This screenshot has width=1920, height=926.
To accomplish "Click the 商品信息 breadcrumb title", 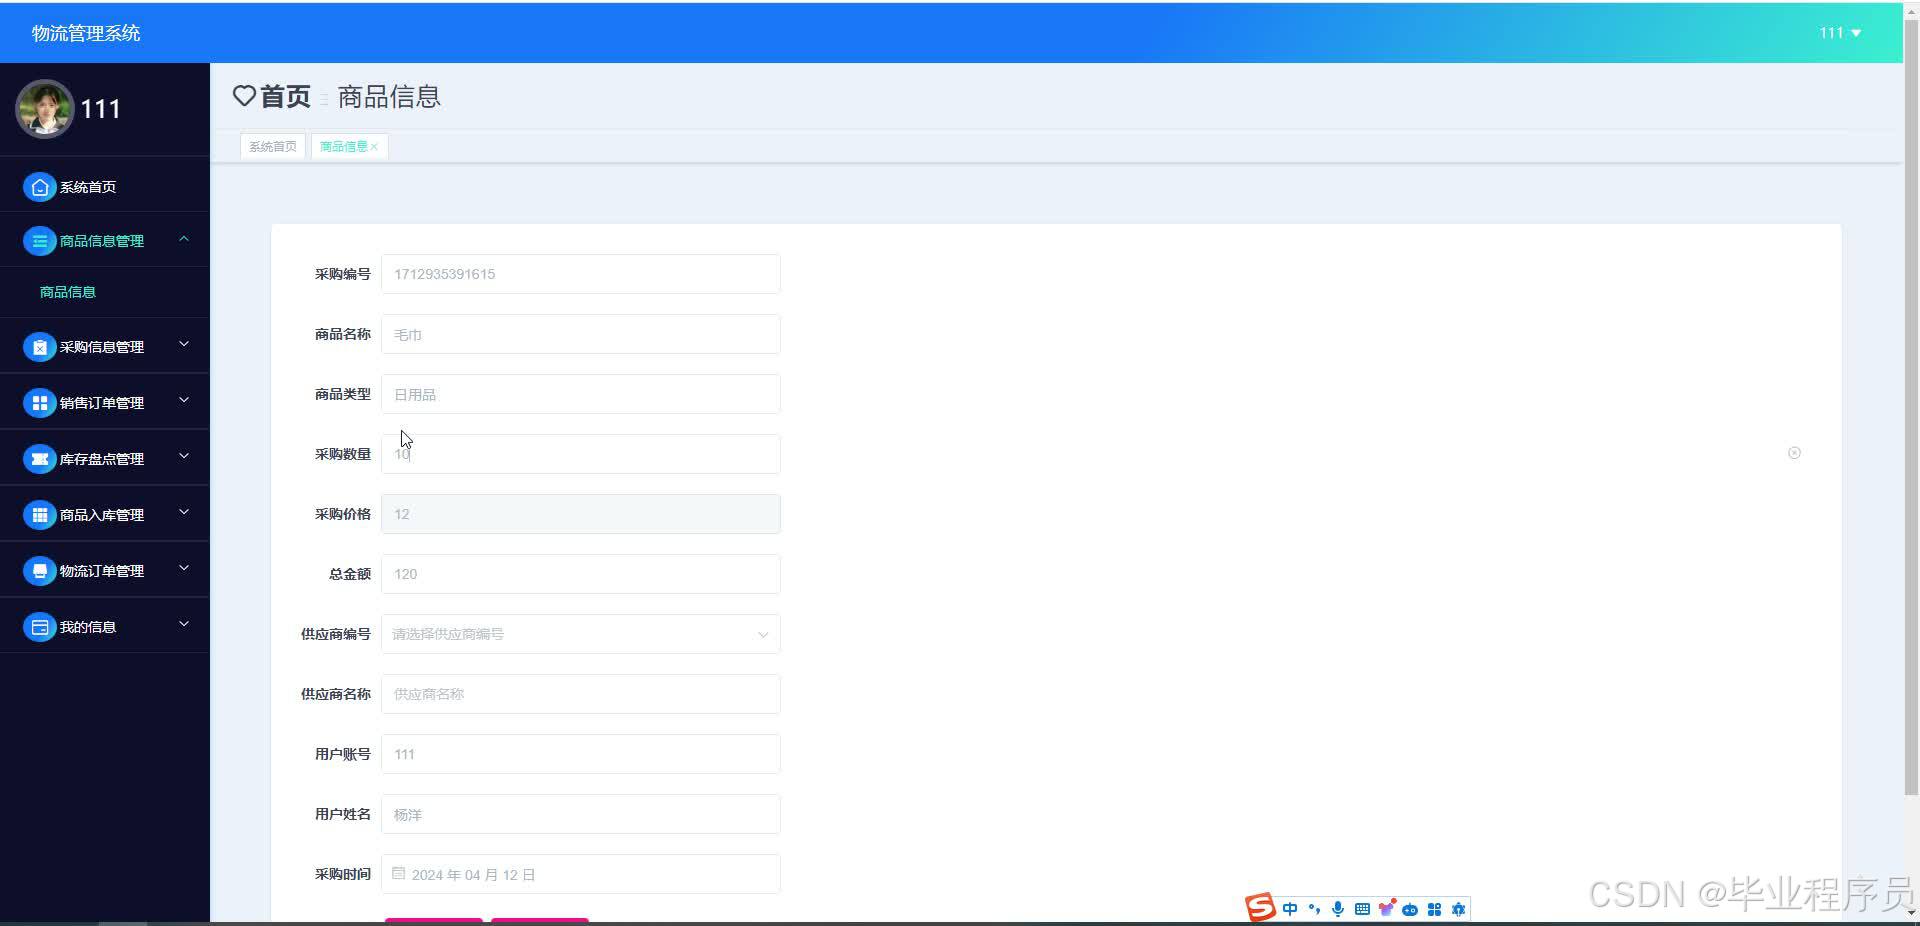I will point(389,96).
